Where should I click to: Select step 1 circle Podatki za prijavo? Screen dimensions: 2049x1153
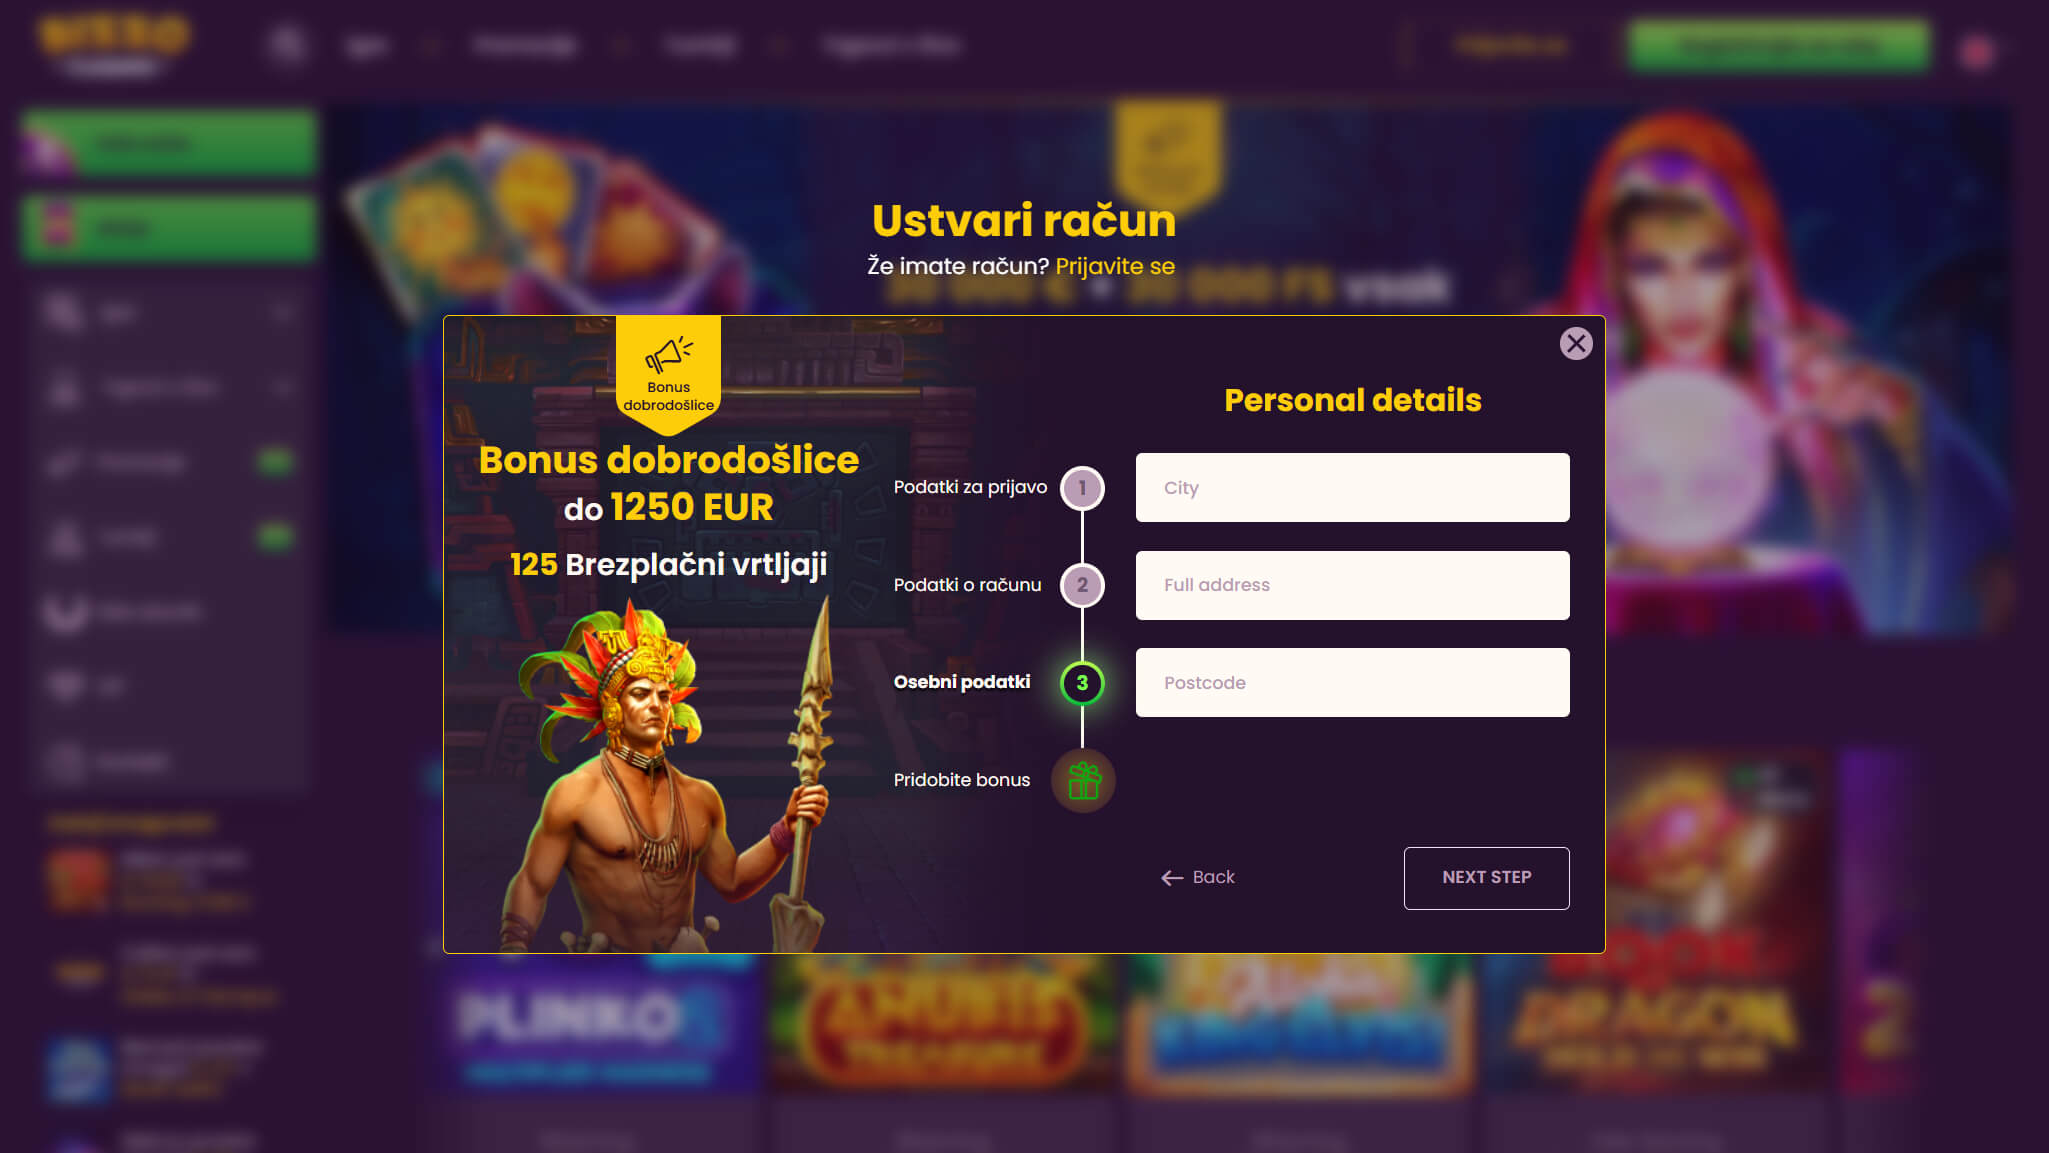1082,488
